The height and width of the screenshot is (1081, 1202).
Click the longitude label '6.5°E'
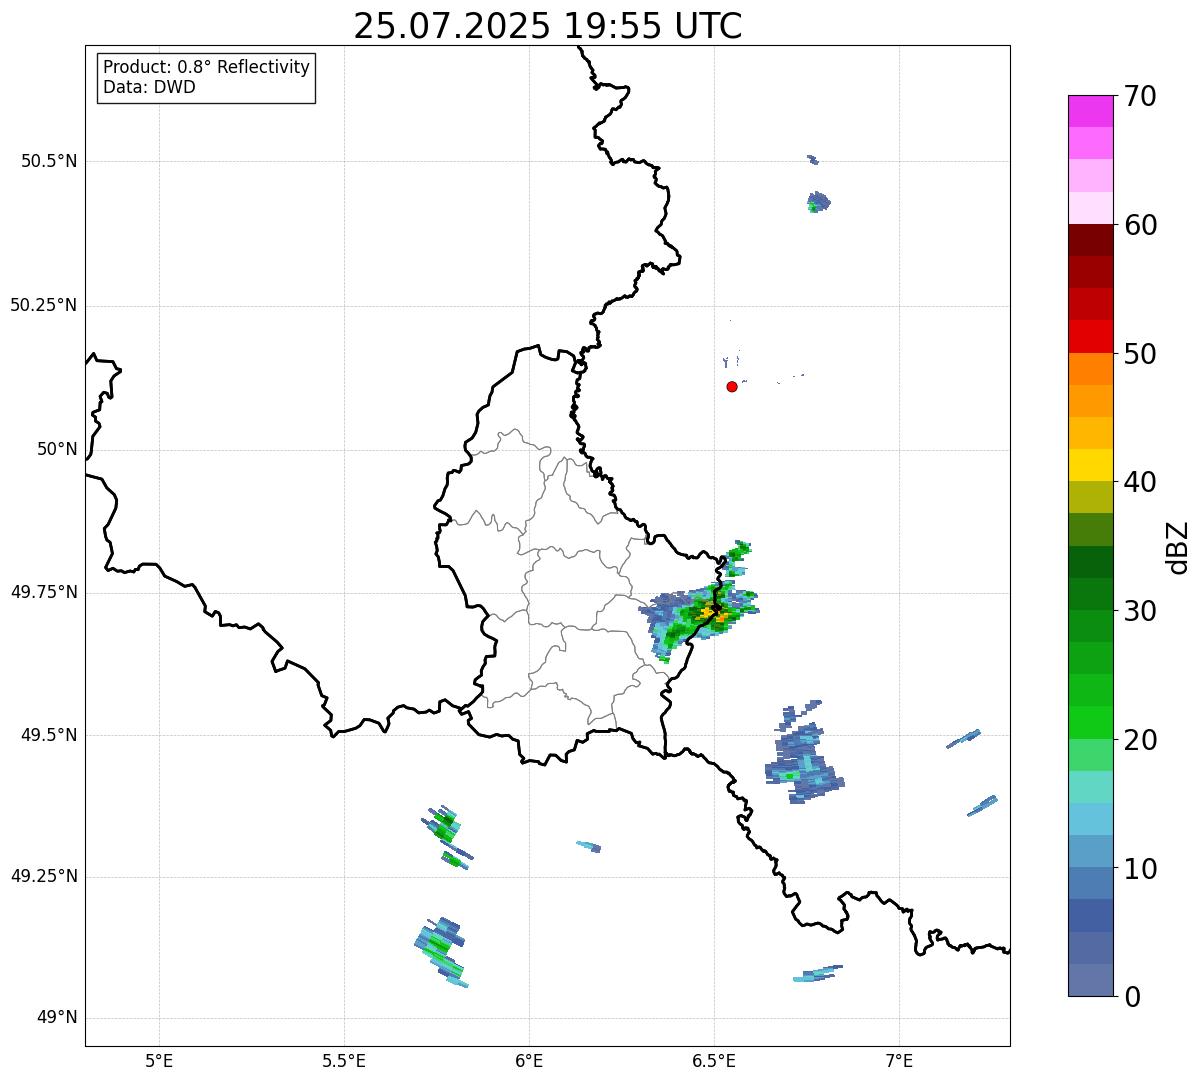click(x=714, y=1061)
